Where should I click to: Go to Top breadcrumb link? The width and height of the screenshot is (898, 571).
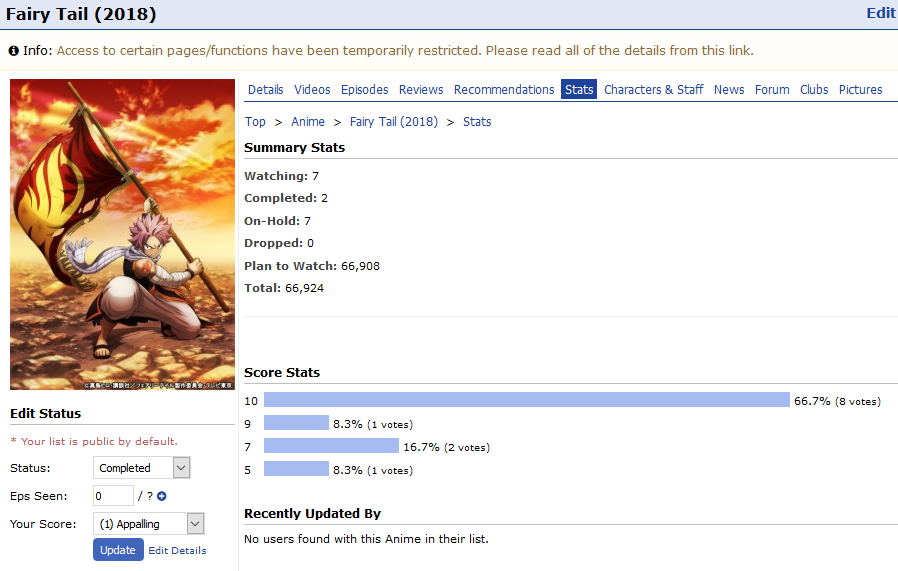[x=255, y=122]
